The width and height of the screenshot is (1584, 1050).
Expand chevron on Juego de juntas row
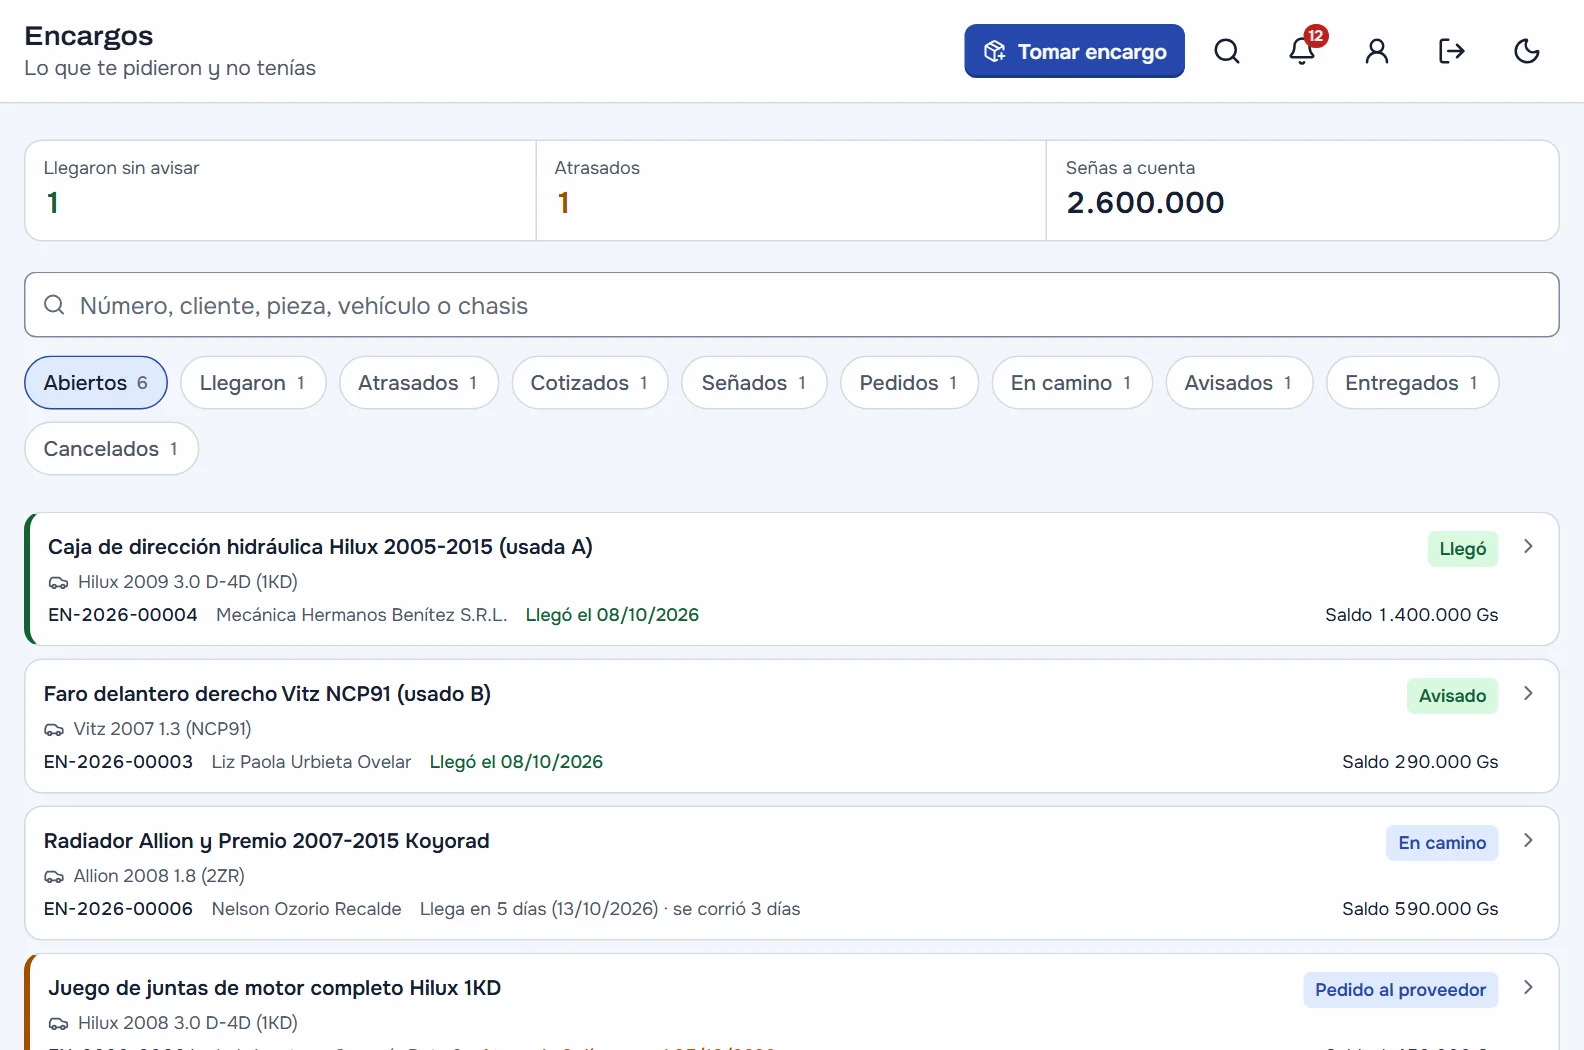coord(1528,987)
